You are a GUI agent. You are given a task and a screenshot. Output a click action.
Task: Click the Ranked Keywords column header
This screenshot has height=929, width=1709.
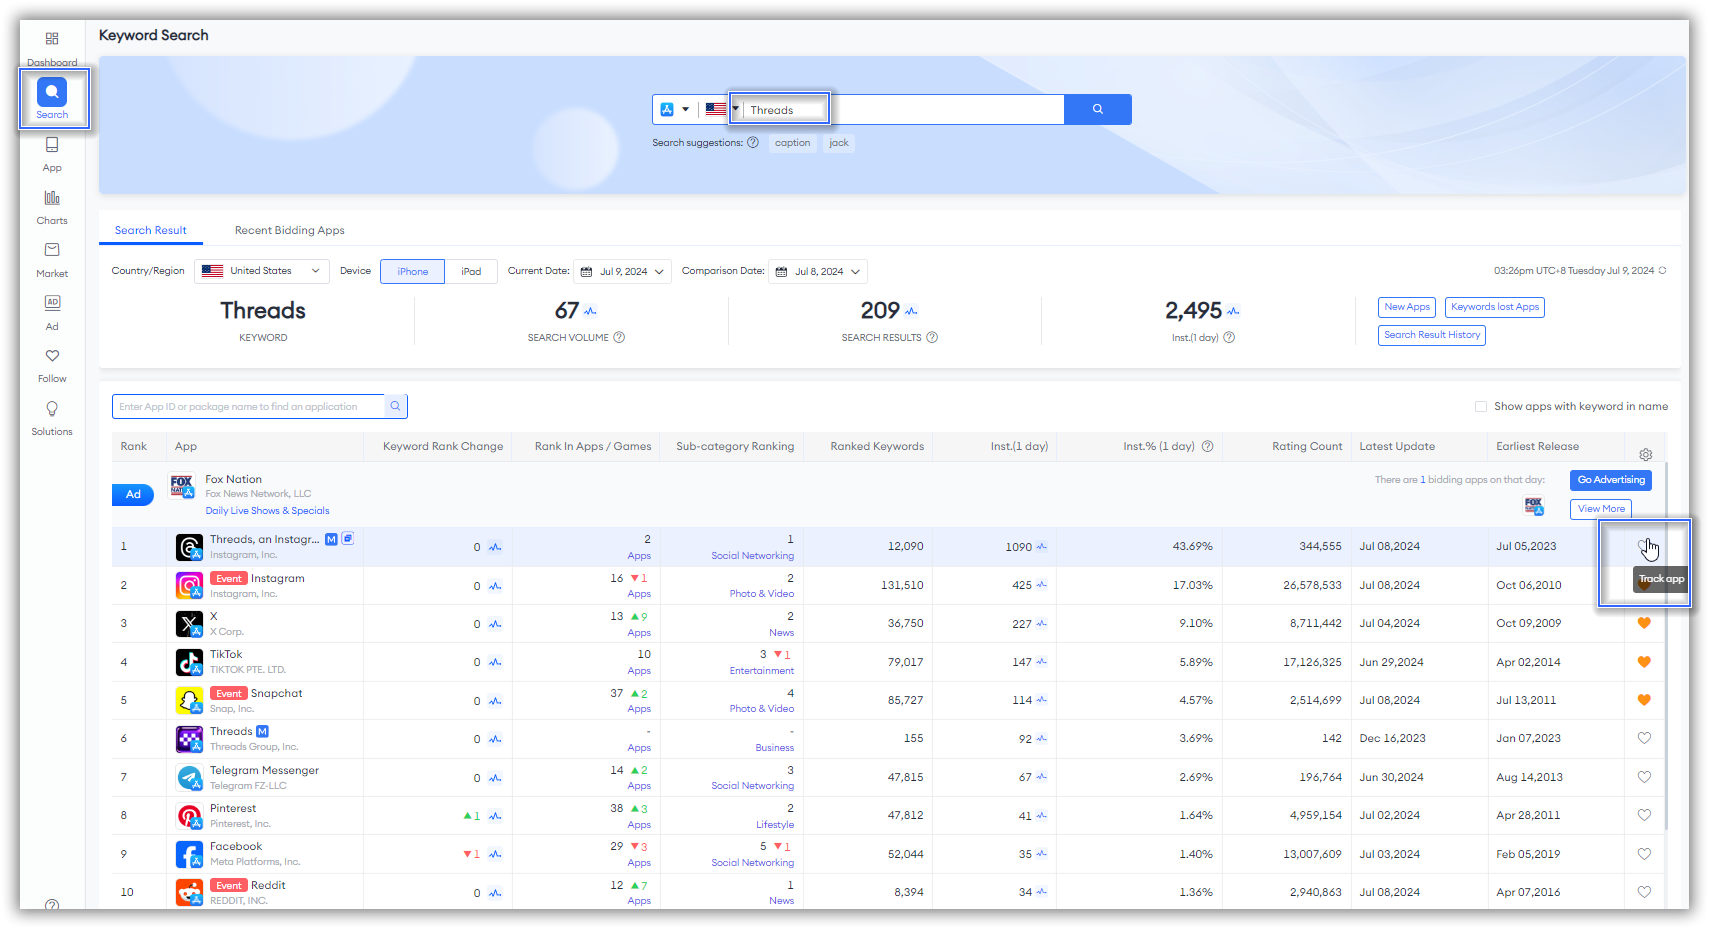pos(877,446)
